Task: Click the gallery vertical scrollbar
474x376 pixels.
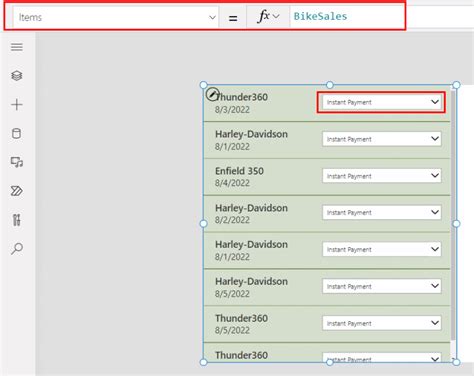Action: [453, 215]
